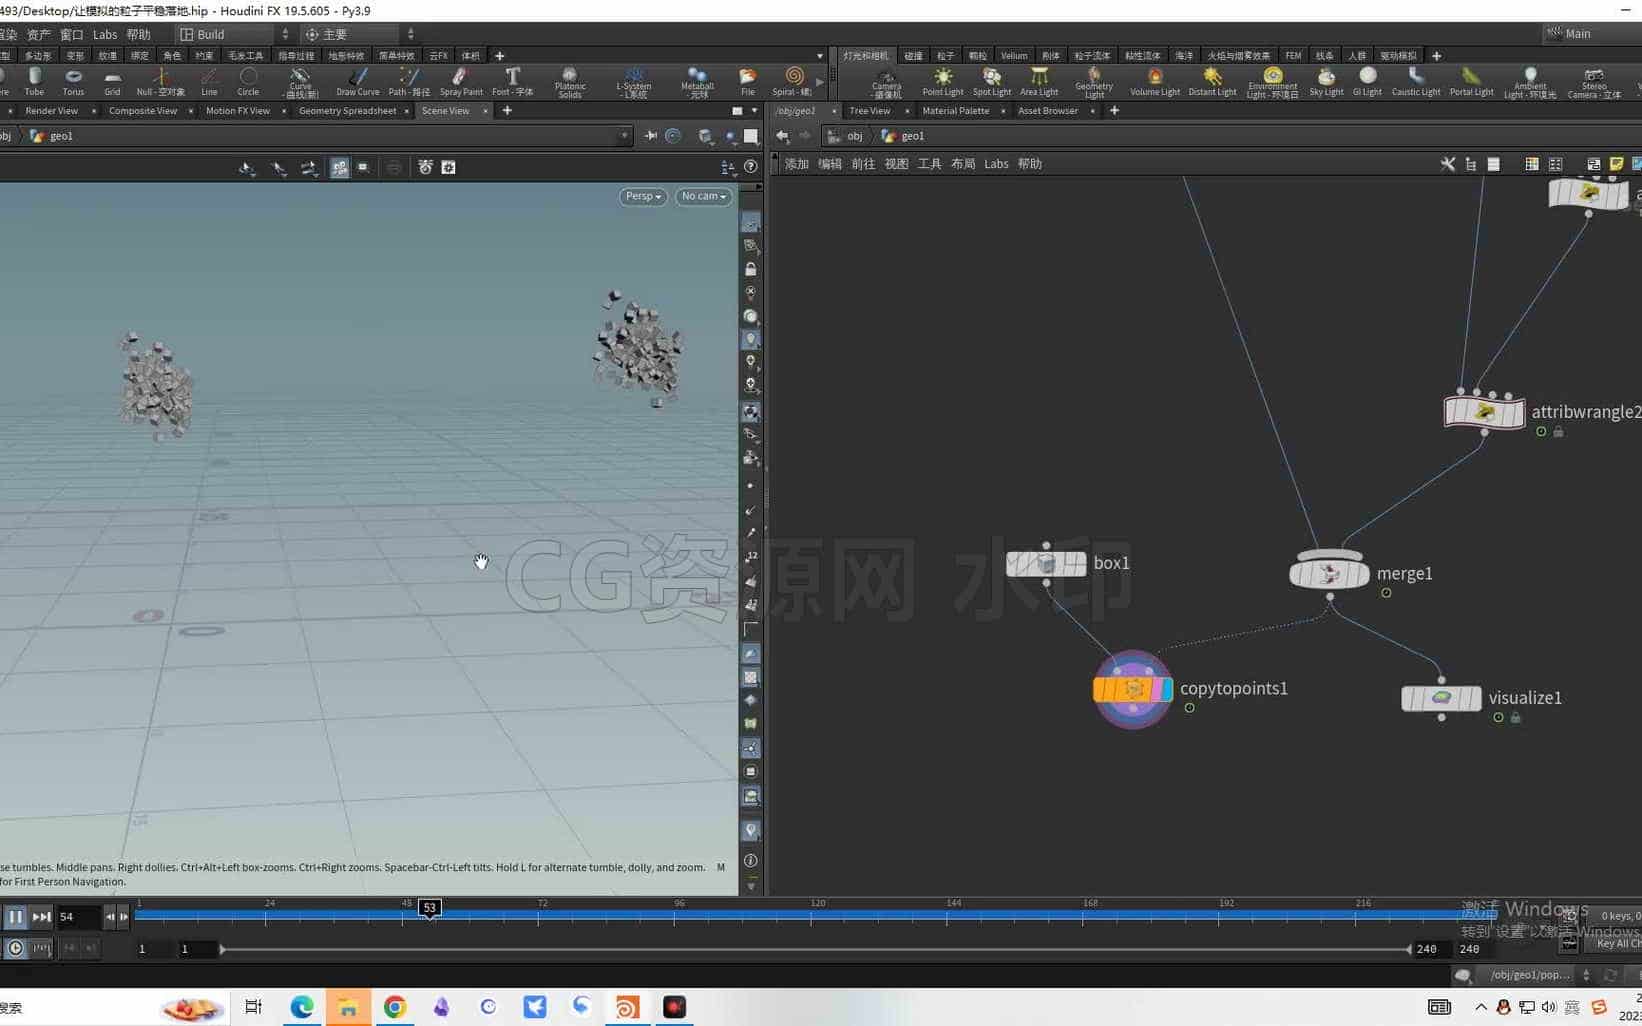Click the current frame number field
This screenshot has height=1026, width=1642.
point(78,917)
